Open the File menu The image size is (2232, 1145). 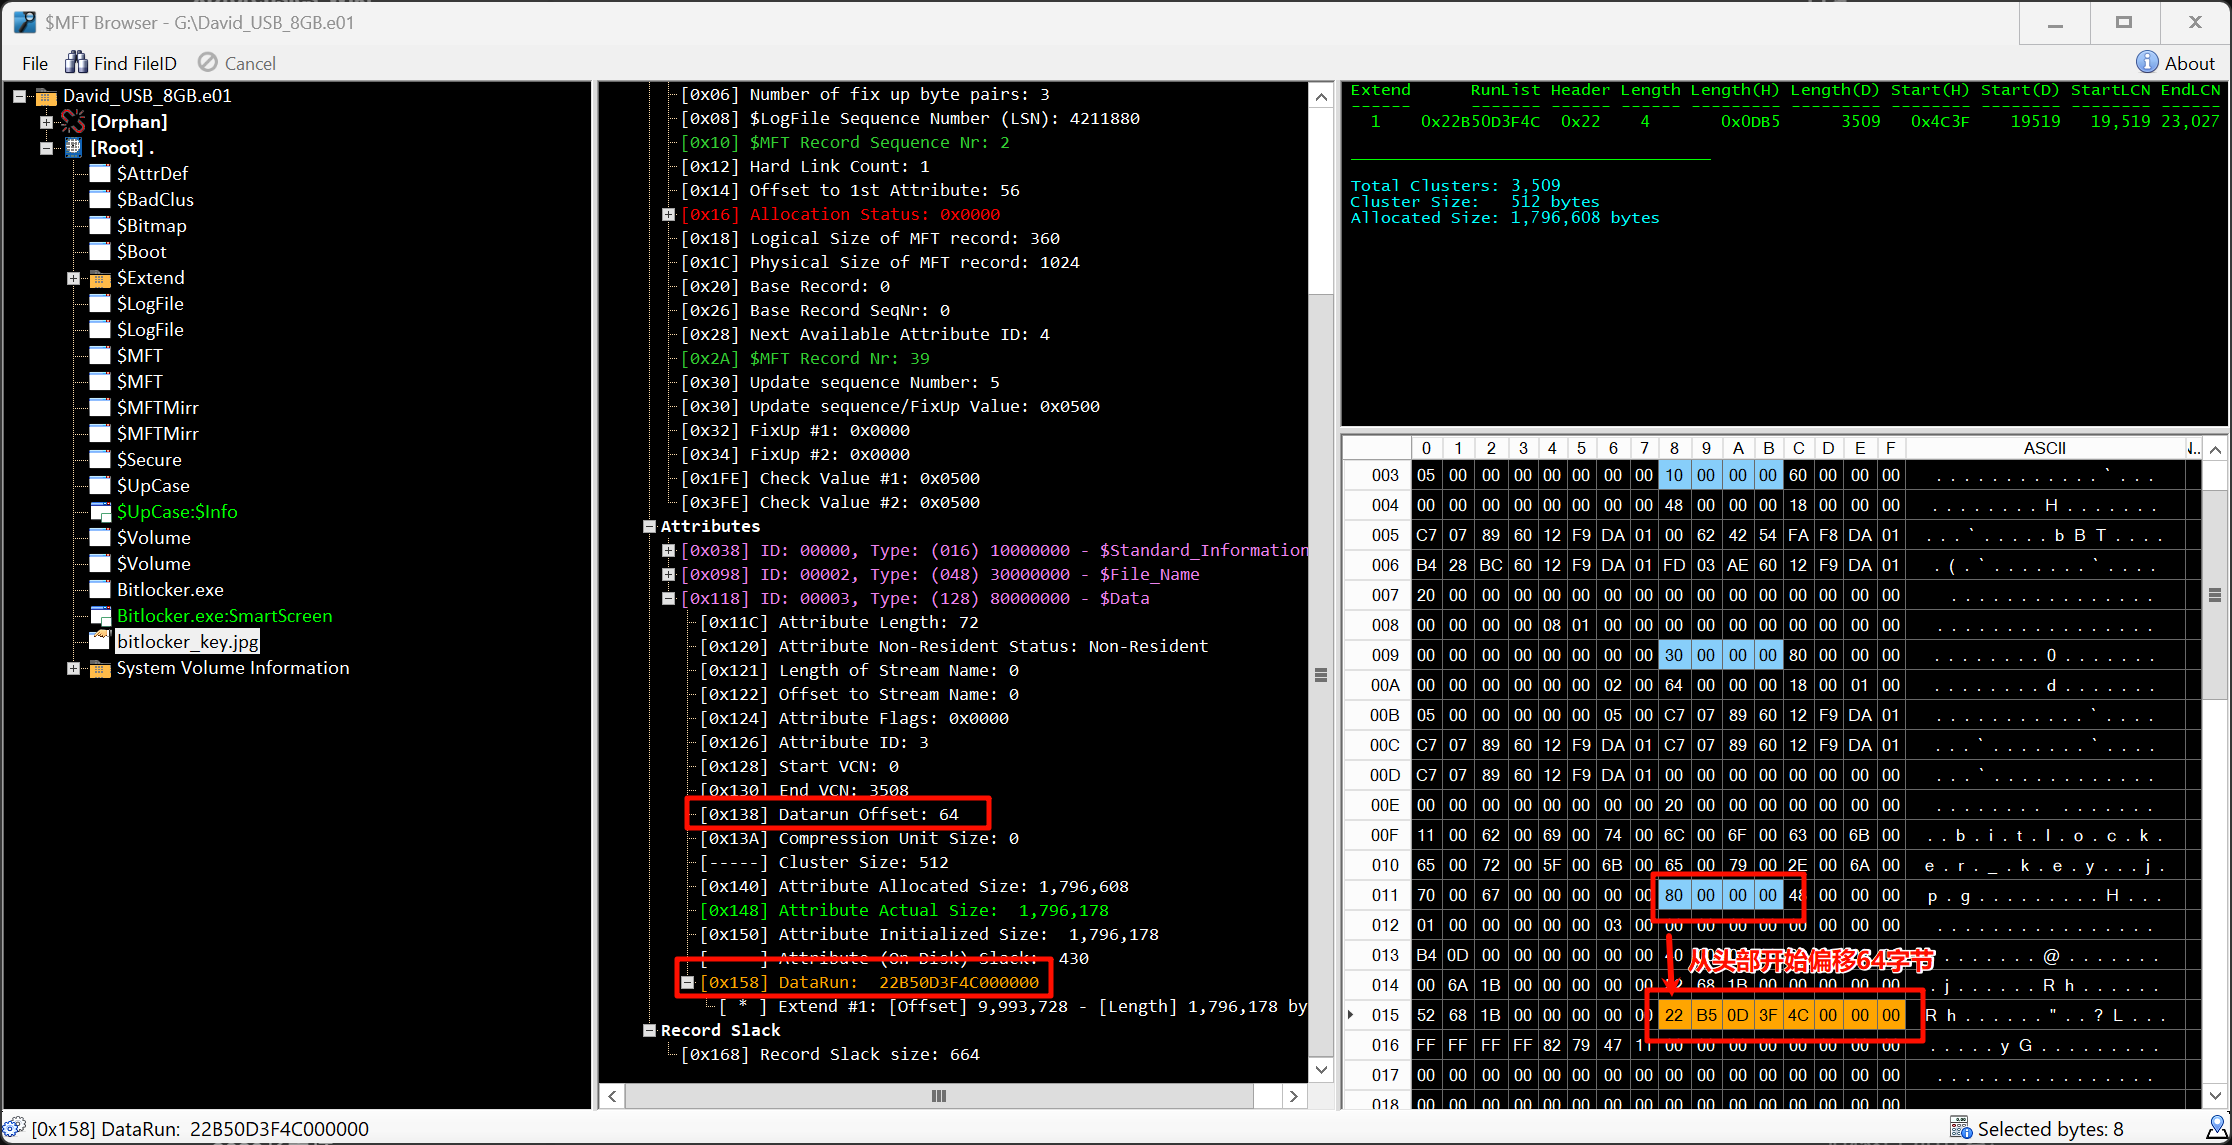point(35,63)
